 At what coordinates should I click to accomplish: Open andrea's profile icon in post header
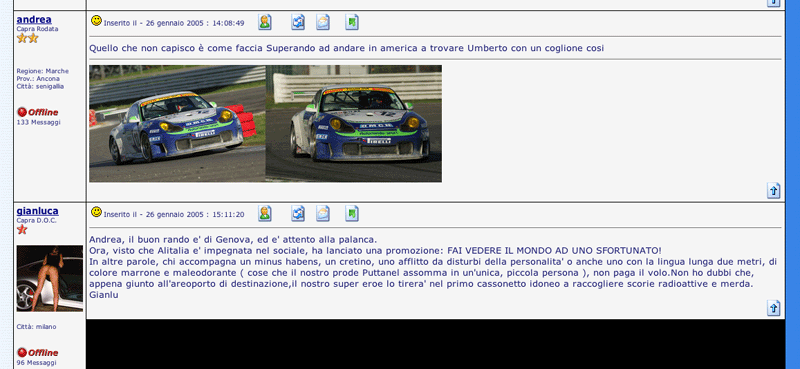click(264, 22)
